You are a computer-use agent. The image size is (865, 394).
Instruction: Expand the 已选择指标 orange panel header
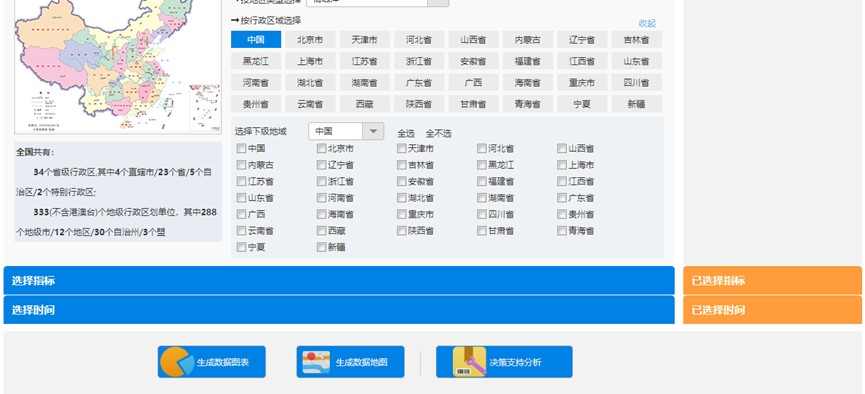(772, 280)
